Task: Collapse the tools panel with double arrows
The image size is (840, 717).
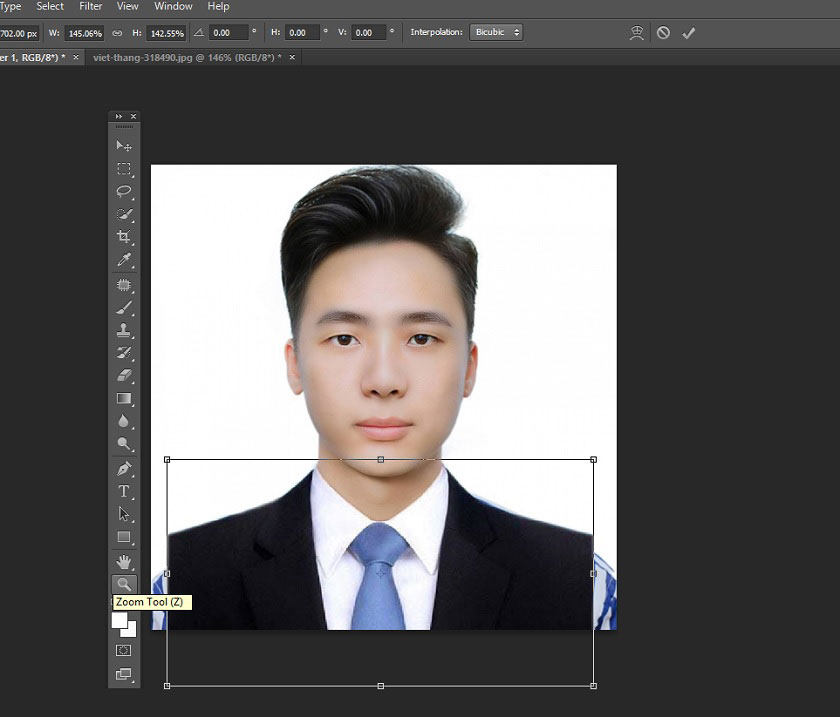Action: [x=118, y=116]
